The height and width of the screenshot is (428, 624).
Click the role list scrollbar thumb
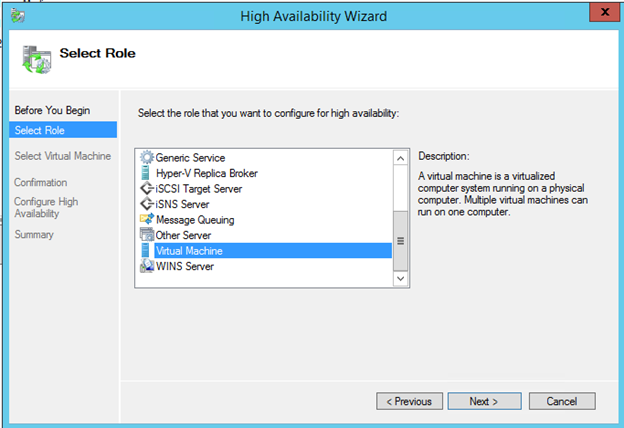point(401,240)
